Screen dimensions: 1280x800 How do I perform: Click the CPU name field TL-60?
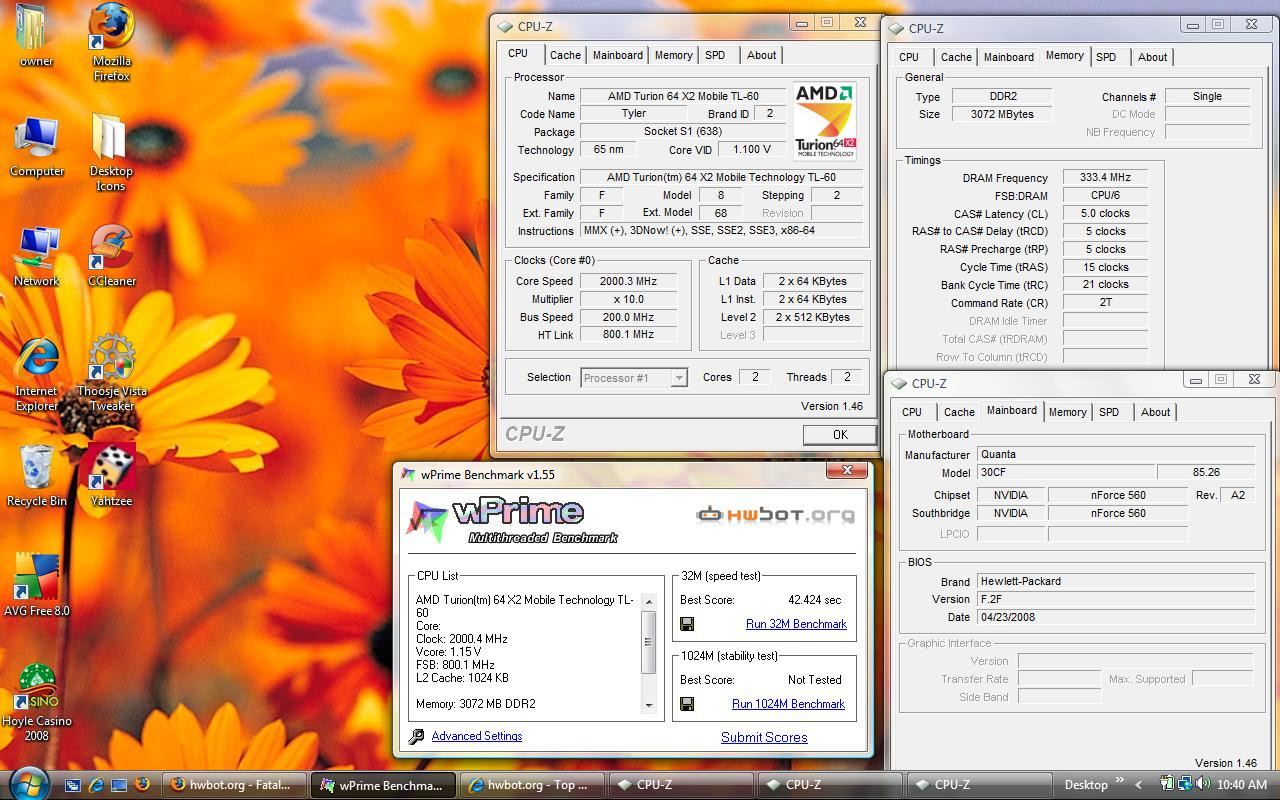683,96
